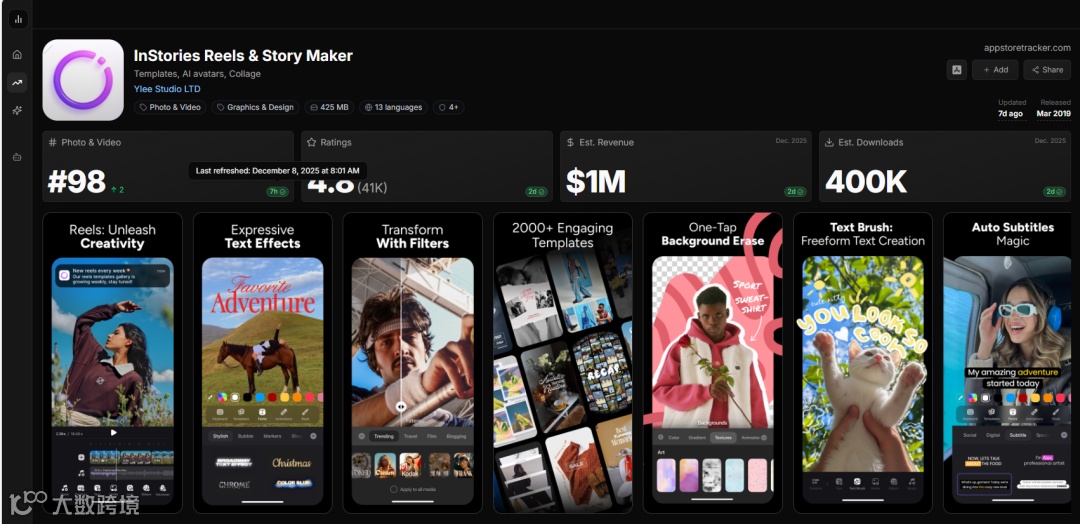The width and height of the screenshot is (1080, 524).
Task: Select the Graphics & Design category tag
Action: pyautogui.click(x=255, y=107)
